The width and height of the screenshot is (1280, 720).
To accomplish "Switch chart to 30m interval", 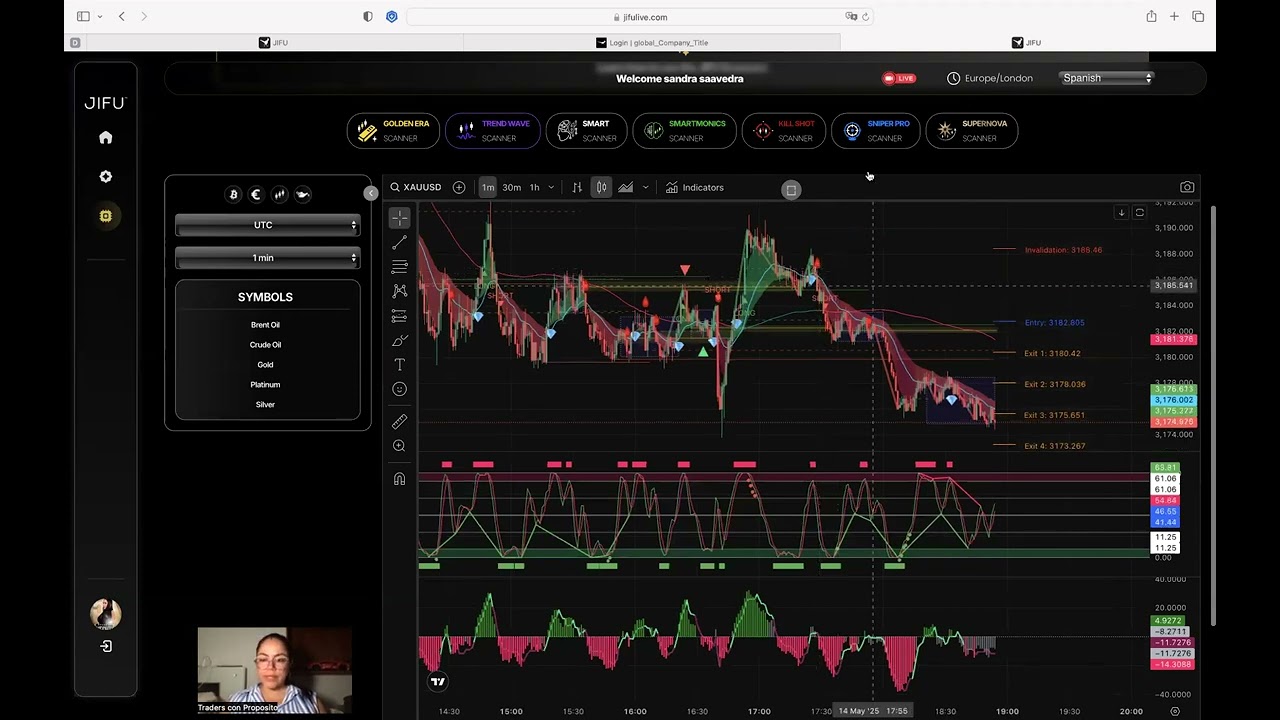I will point(511,187).
